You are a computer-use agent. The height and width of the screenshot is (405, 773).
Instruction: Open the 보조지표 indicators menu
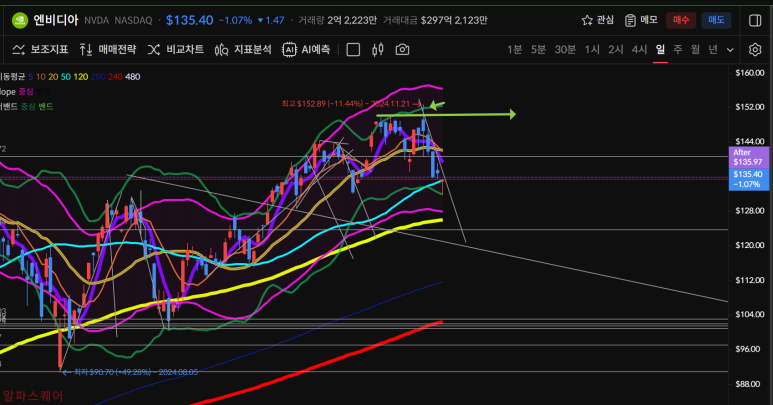[x=40, y=49]
